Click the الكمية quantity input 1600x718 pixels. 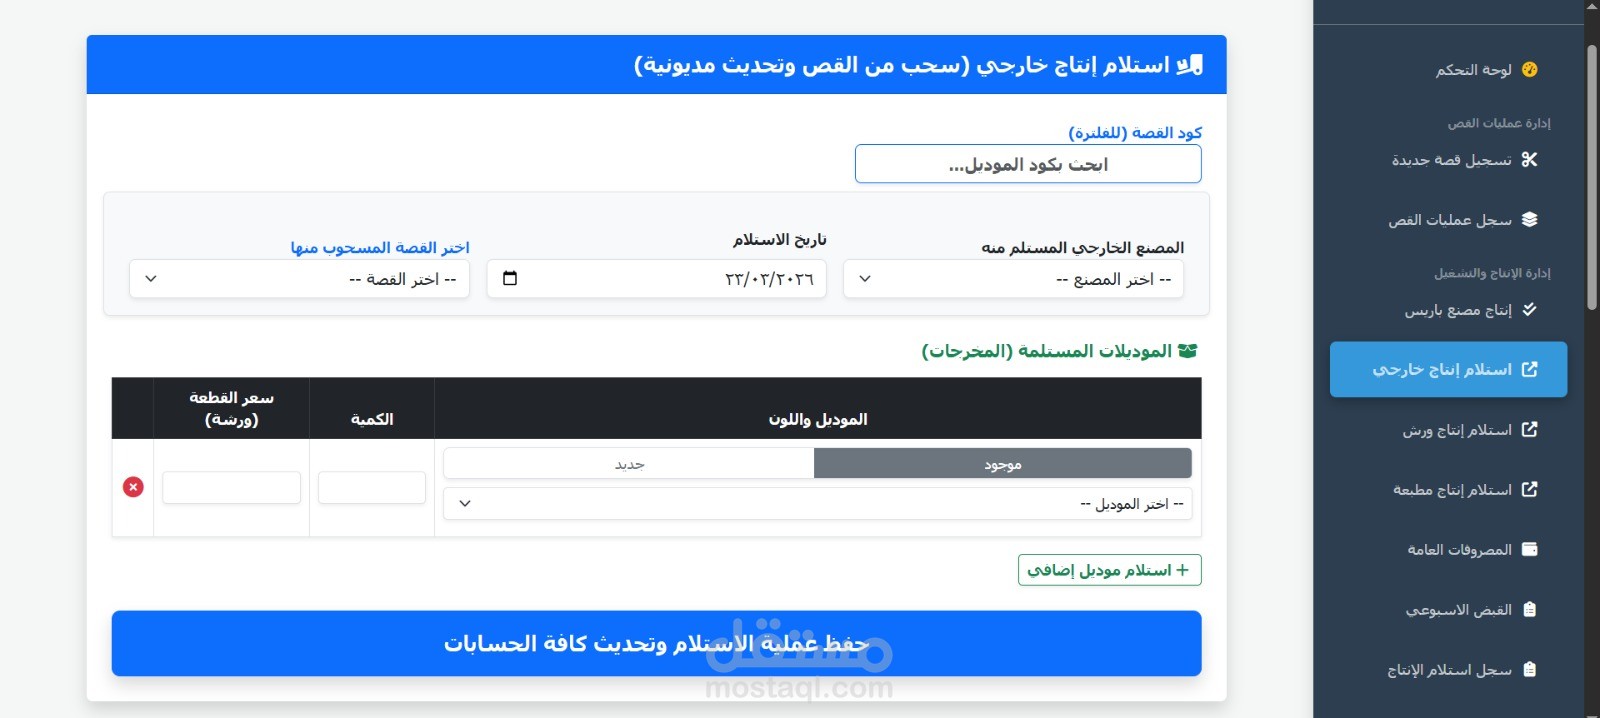(372, 488)
